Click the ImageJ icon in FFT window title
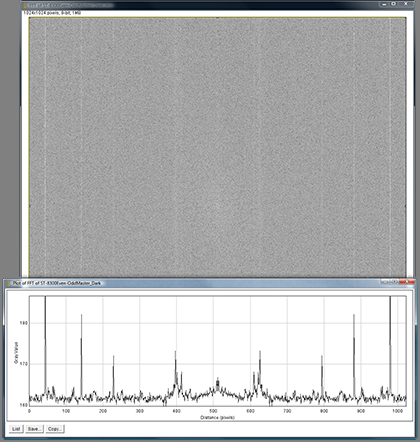The width and height of the screenshot is (420, 442). pyautogui.click(x=25, y=5)
